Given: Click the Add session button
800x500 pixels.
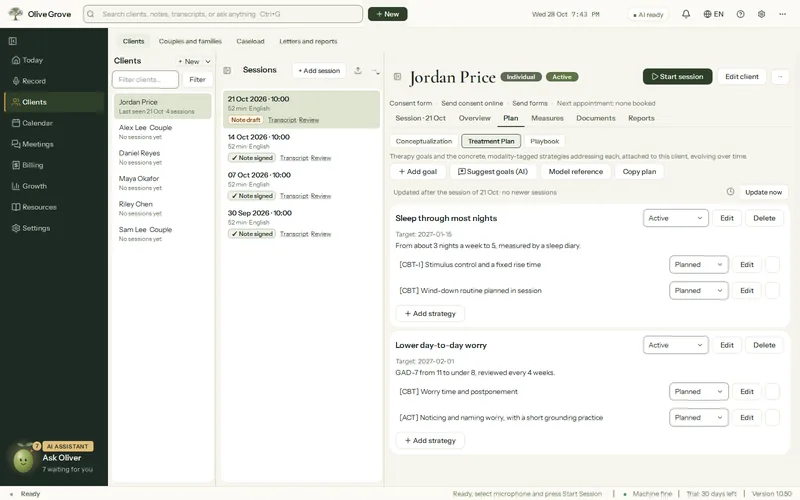Looking at the screenshot, I should (319, 70).
